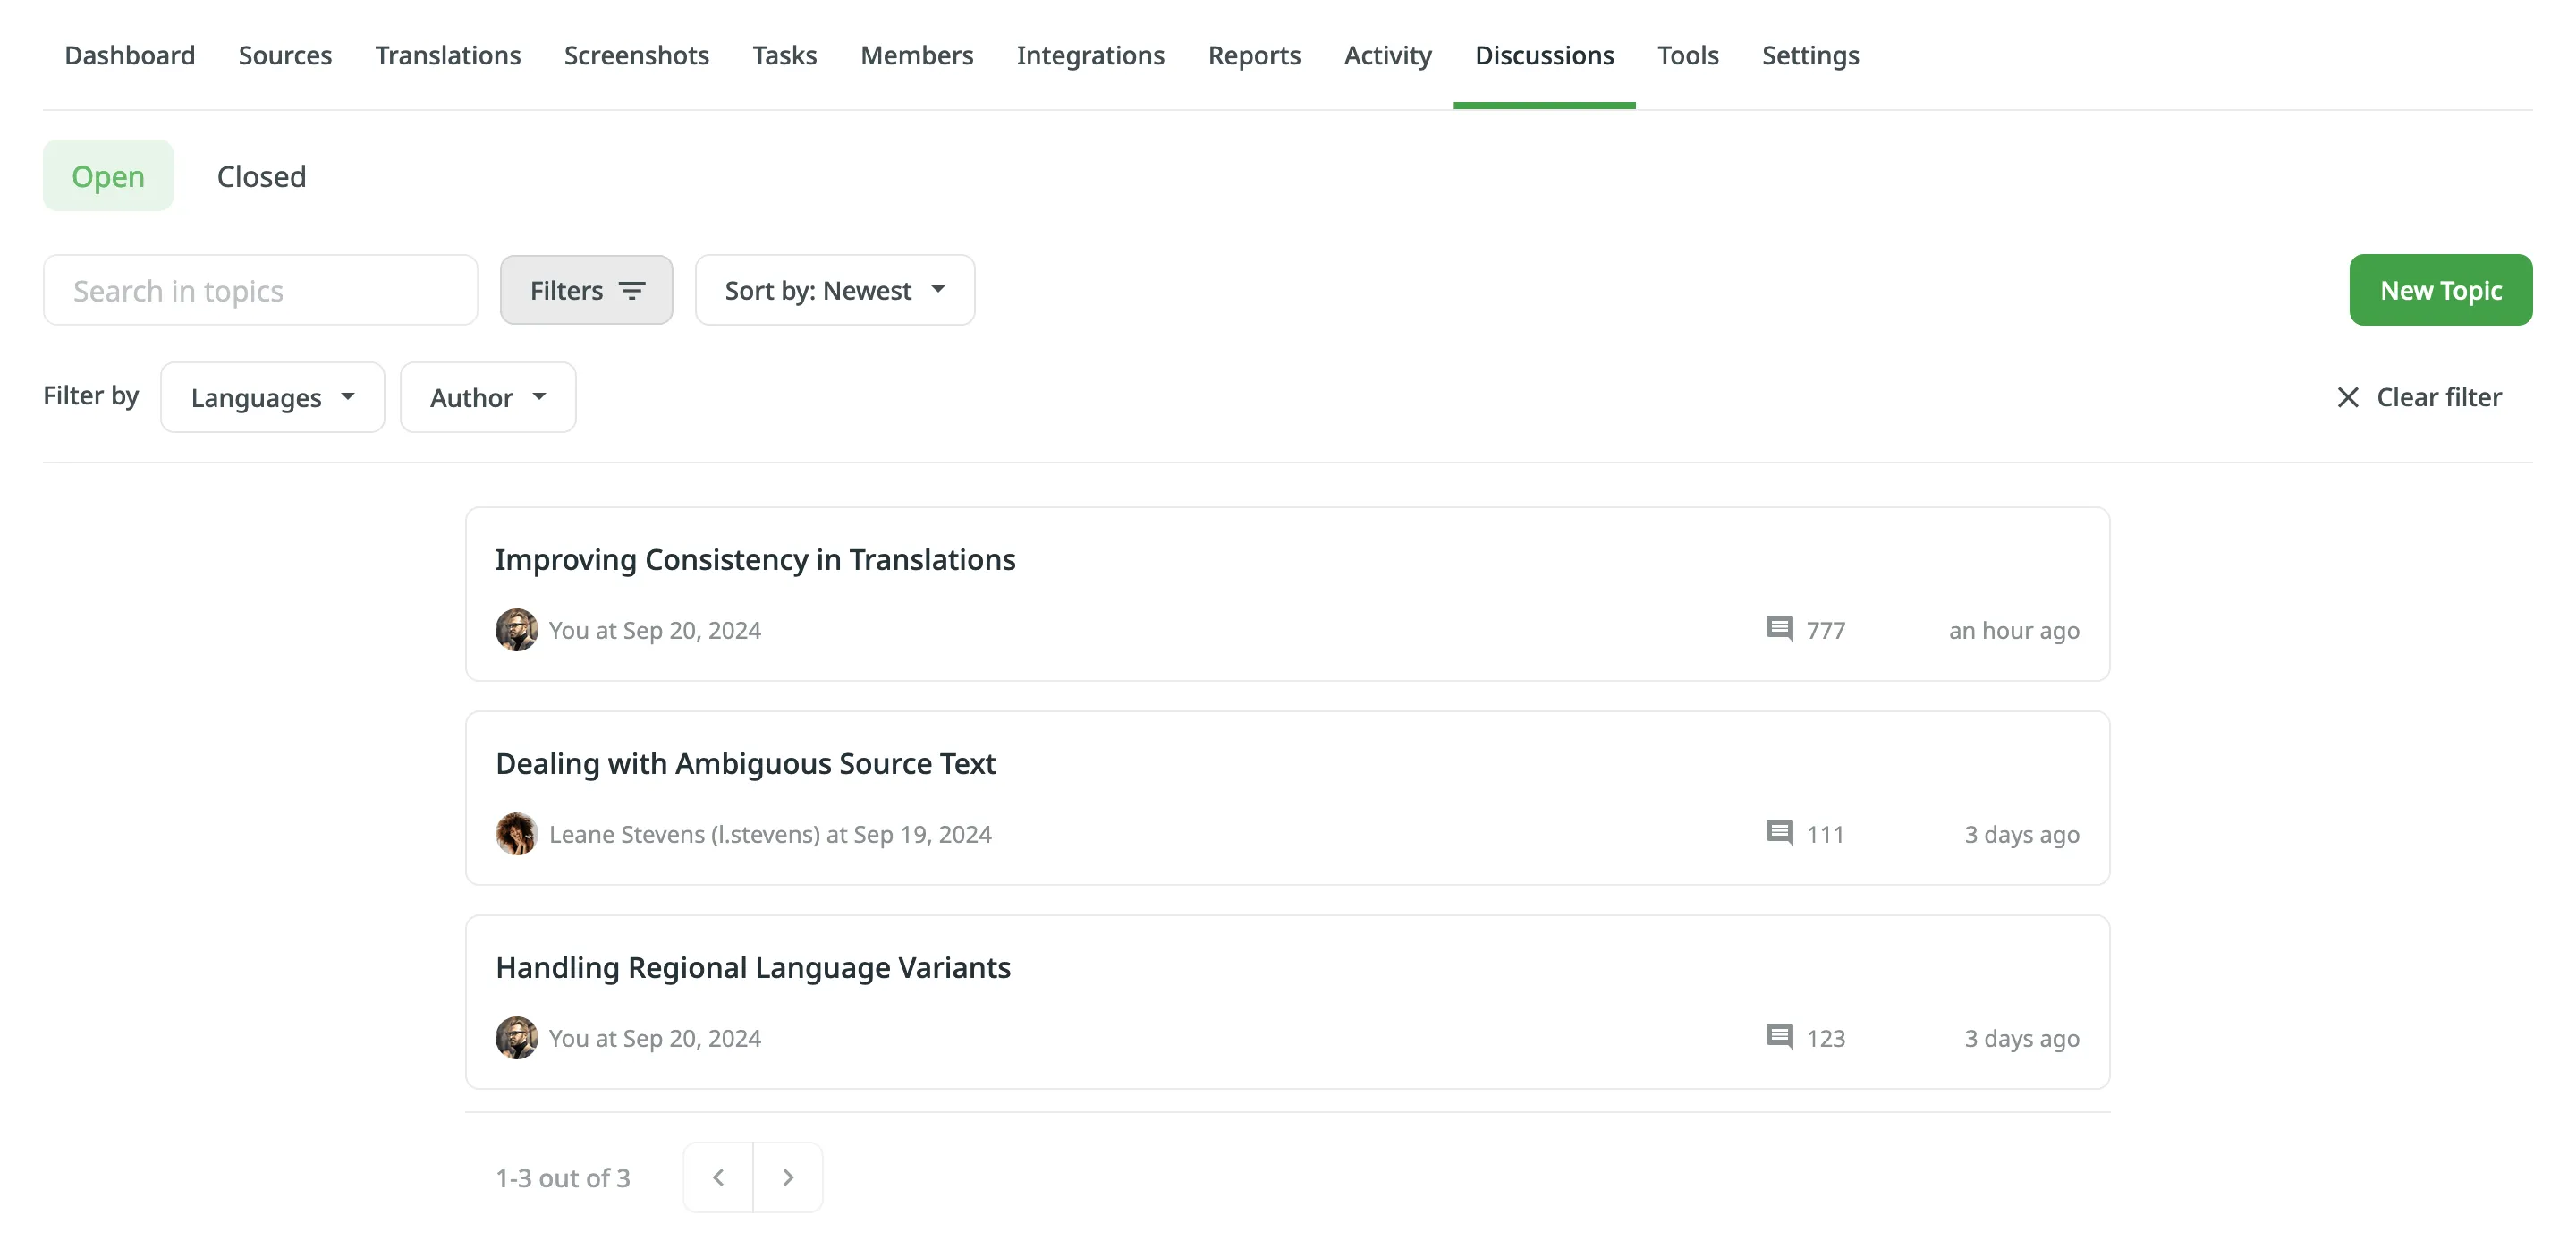Screen dimensions: 2576x1241
Task: Focus the Search in topics field
Action: [x=260, y=290]
